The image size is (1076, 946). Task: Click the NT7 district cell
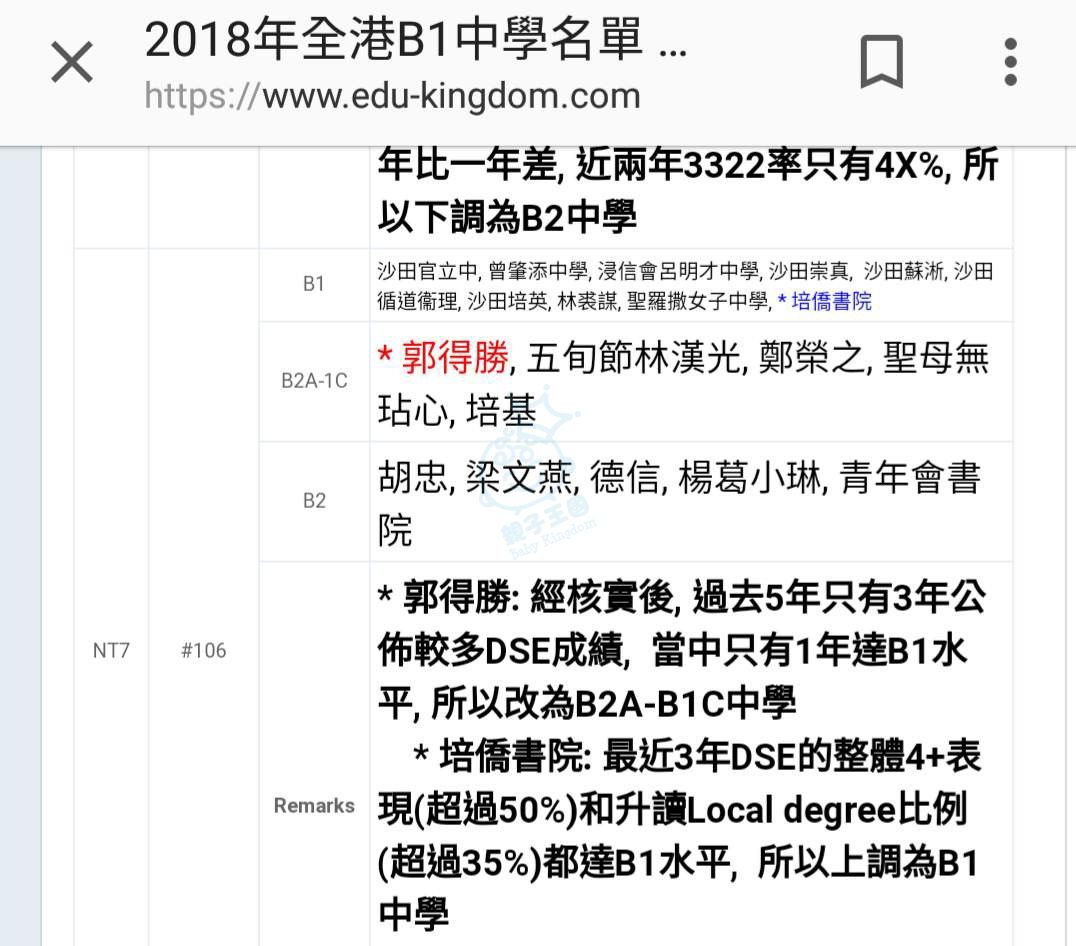click(110, 651)
